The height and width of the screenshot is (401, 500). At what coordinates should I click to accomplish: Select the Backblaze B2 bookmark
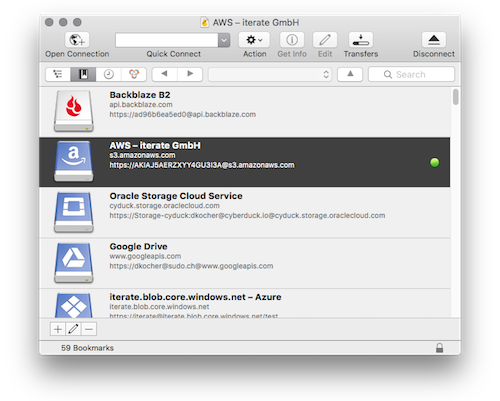tap(245, 112)
